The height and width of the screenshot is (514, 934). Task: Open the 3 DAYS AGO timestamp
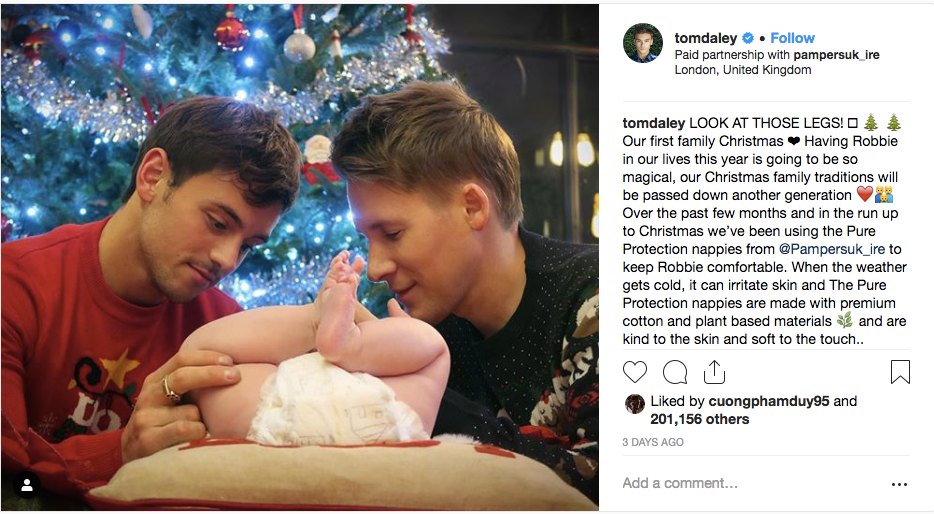[x=653, y=442]
